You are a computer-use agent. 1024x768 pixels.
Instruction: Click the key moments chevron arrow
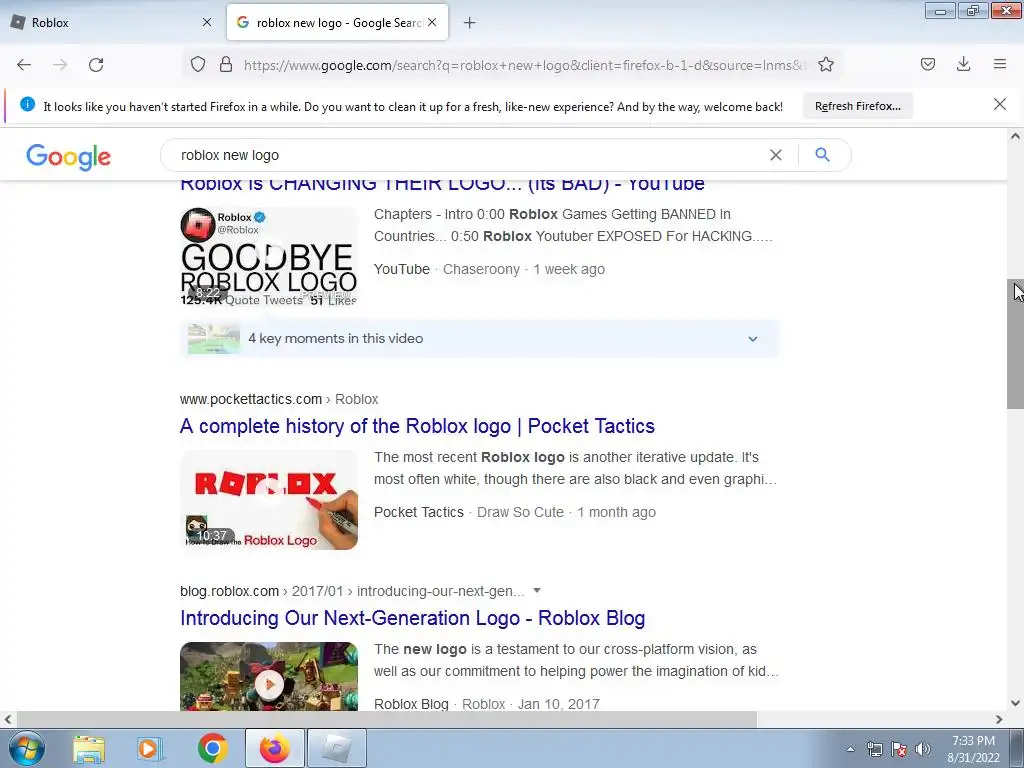point(752,339)
